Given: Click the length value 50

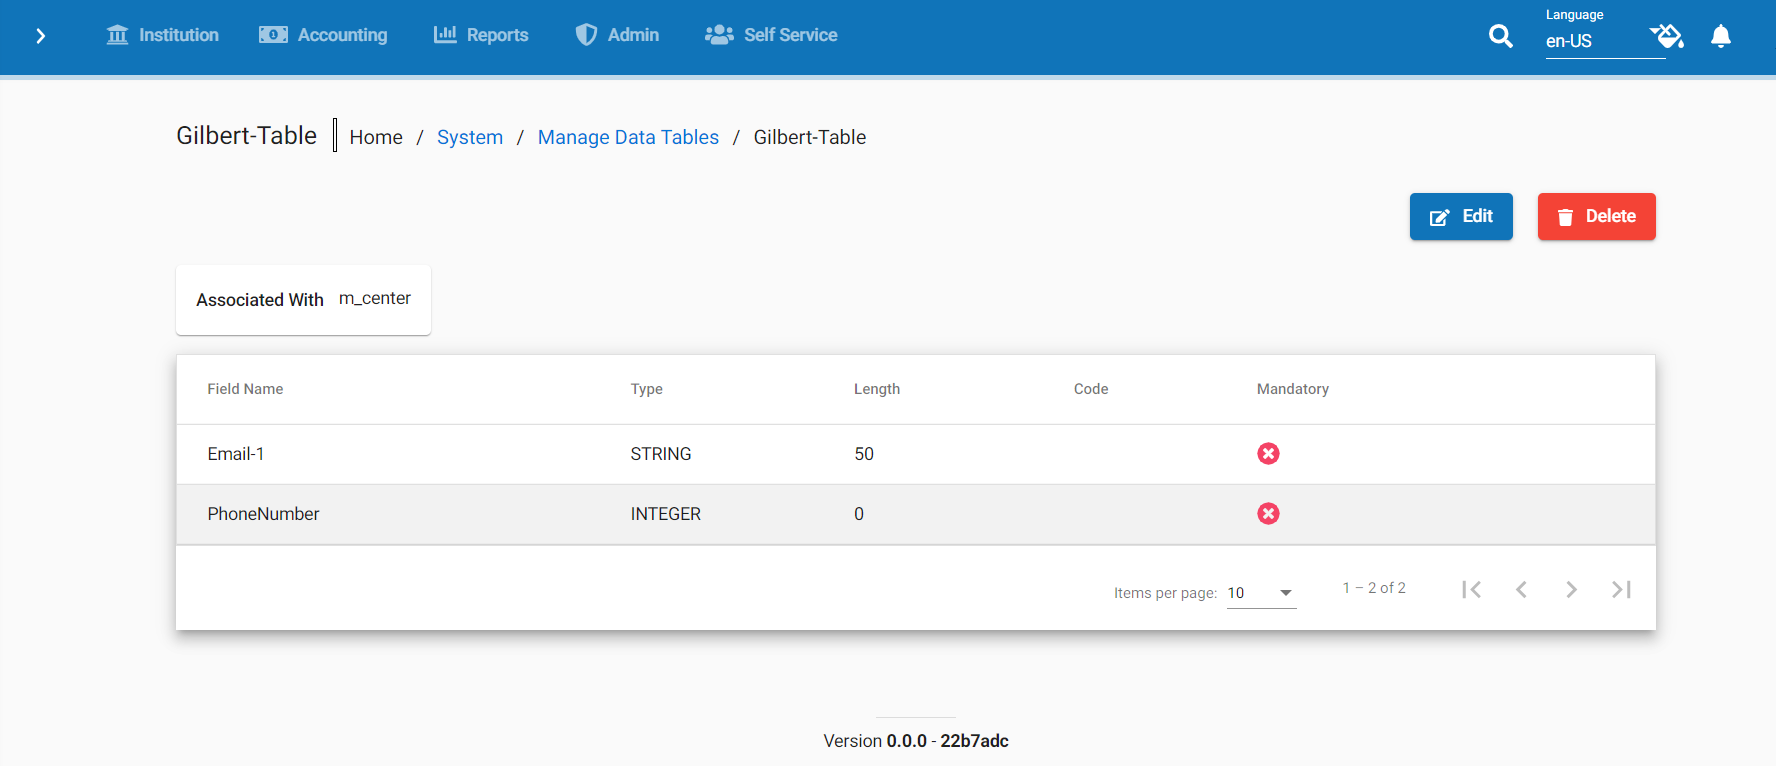Looking at the screenshot, I should [x=864, y=454].
